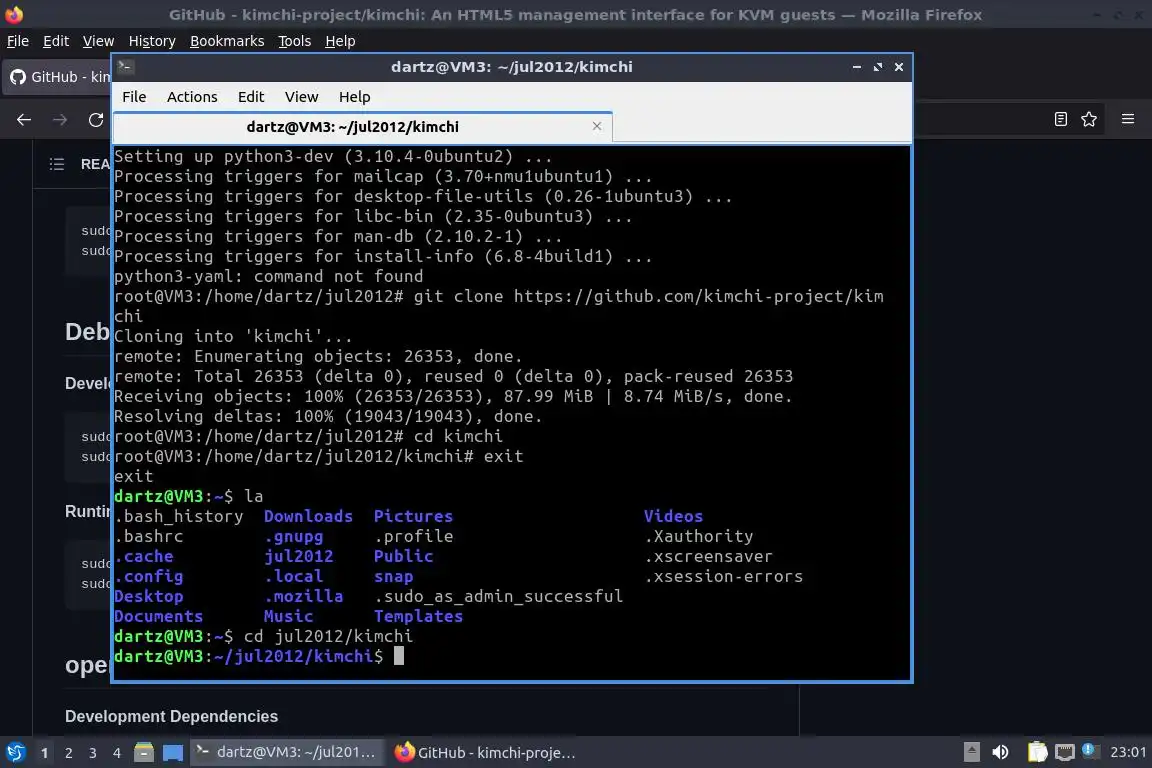Open Firefox History menu

[x=152, y=41]
